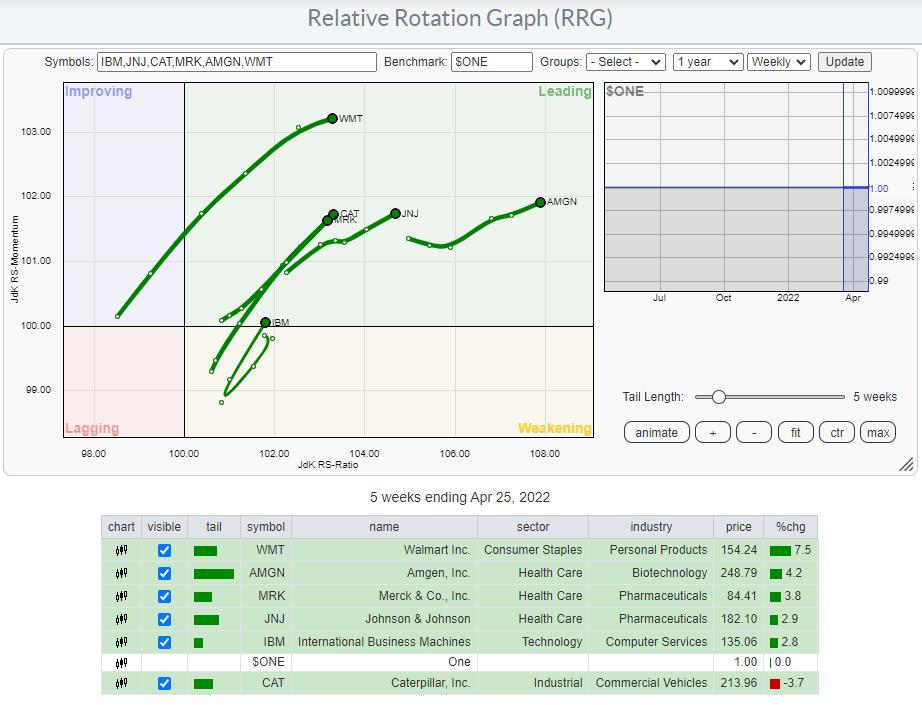This screenshot has height=705, width=922.
Task: Toggle visibility checkbox for Amgen
Action: pyautogui.click(x=165, y=573)
